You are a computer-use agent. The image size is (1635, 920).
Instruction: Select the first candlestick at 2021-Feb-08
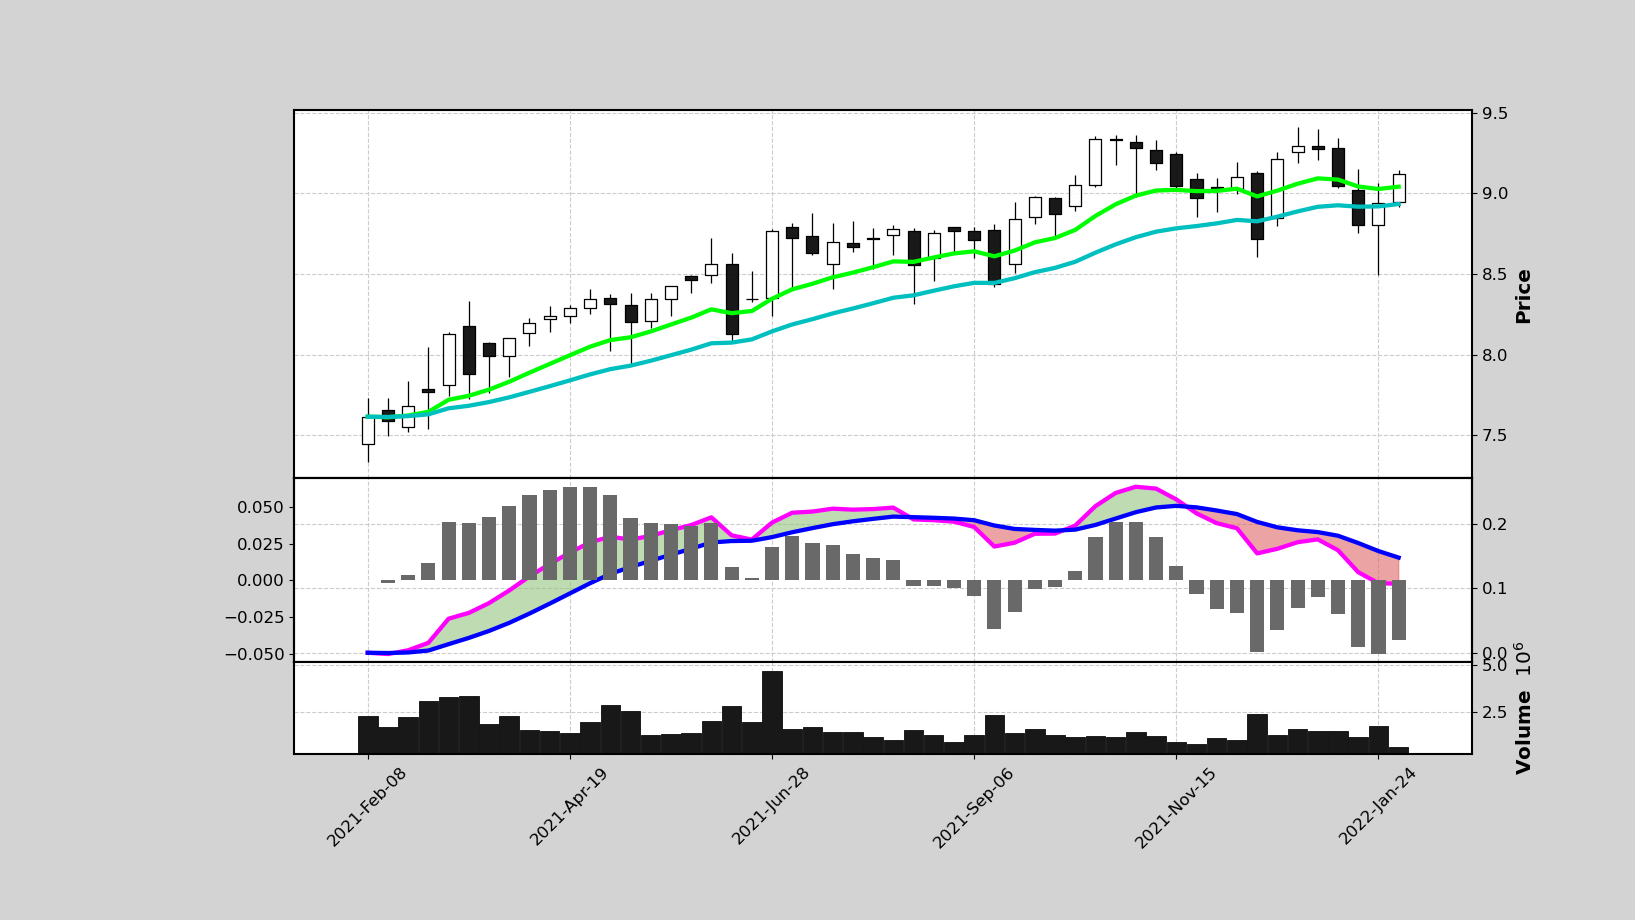(x=368, y=430)
